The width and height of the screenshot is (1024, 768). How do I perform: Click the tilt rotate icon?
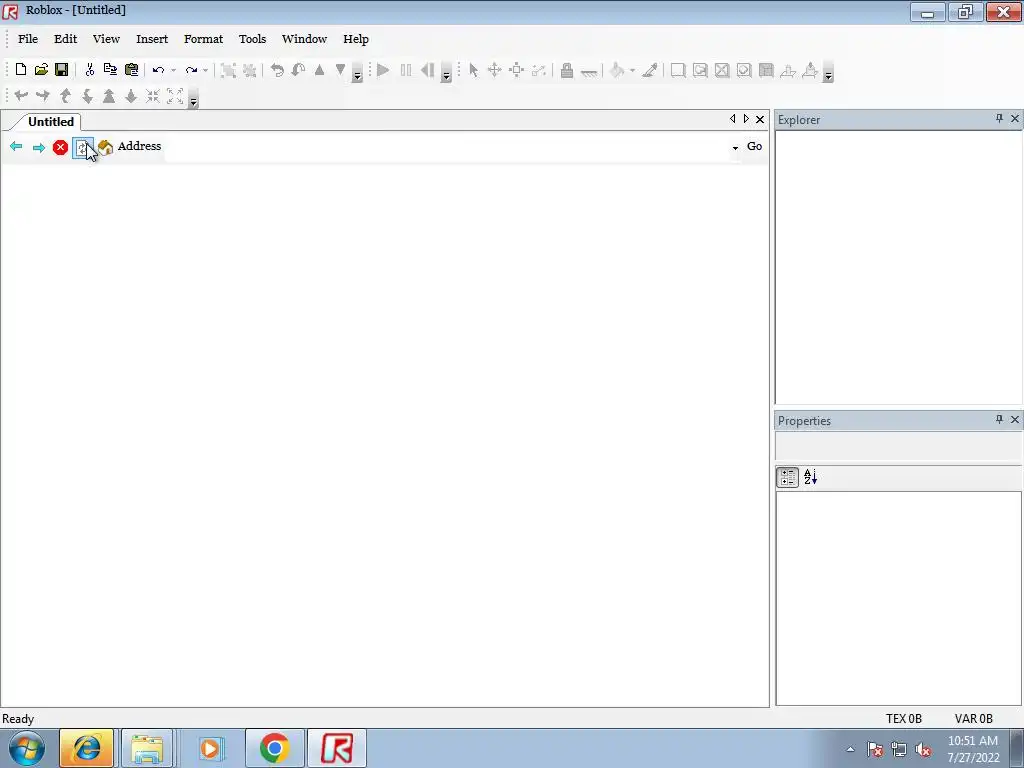[x=298, y=70]
